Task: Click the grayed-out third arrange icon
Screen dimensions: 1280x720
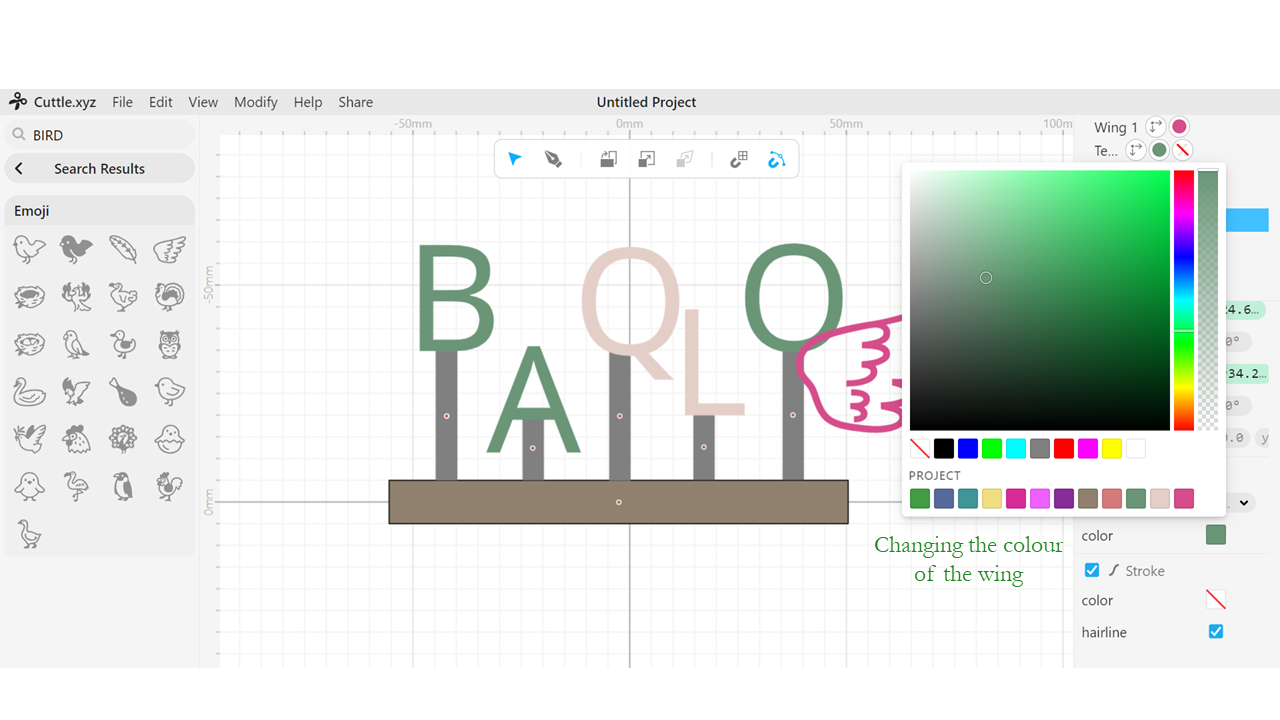Action: point(685,159)
